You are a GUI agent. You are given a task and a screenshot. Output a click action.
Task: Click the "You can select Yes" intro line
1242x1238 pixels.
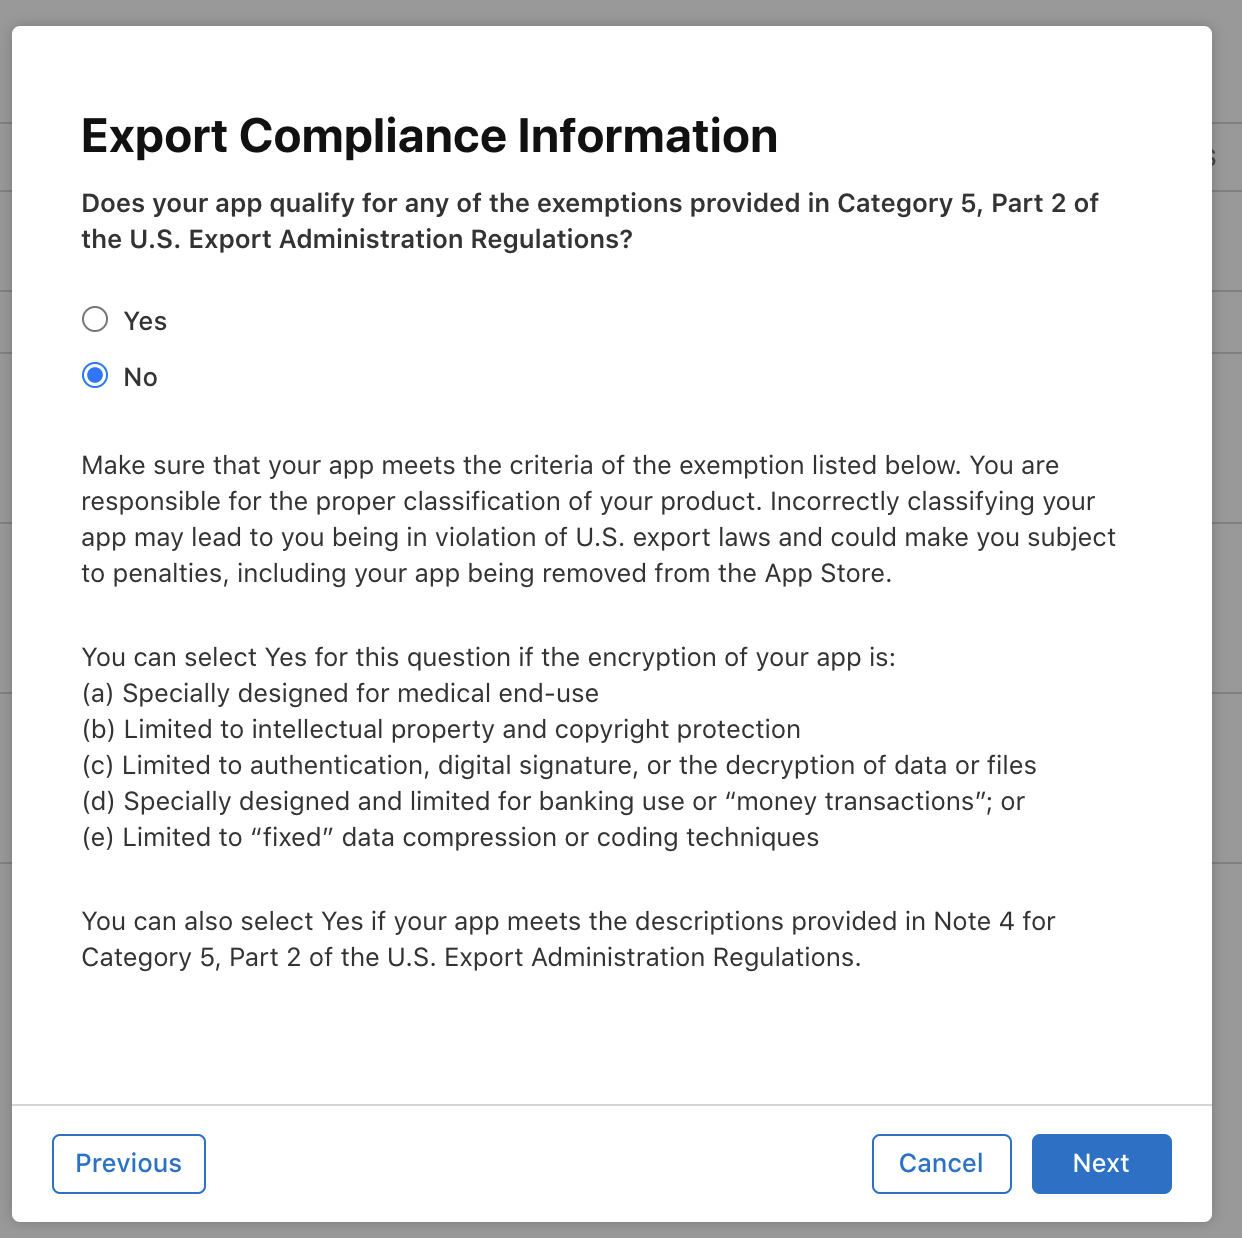(489, 657)
